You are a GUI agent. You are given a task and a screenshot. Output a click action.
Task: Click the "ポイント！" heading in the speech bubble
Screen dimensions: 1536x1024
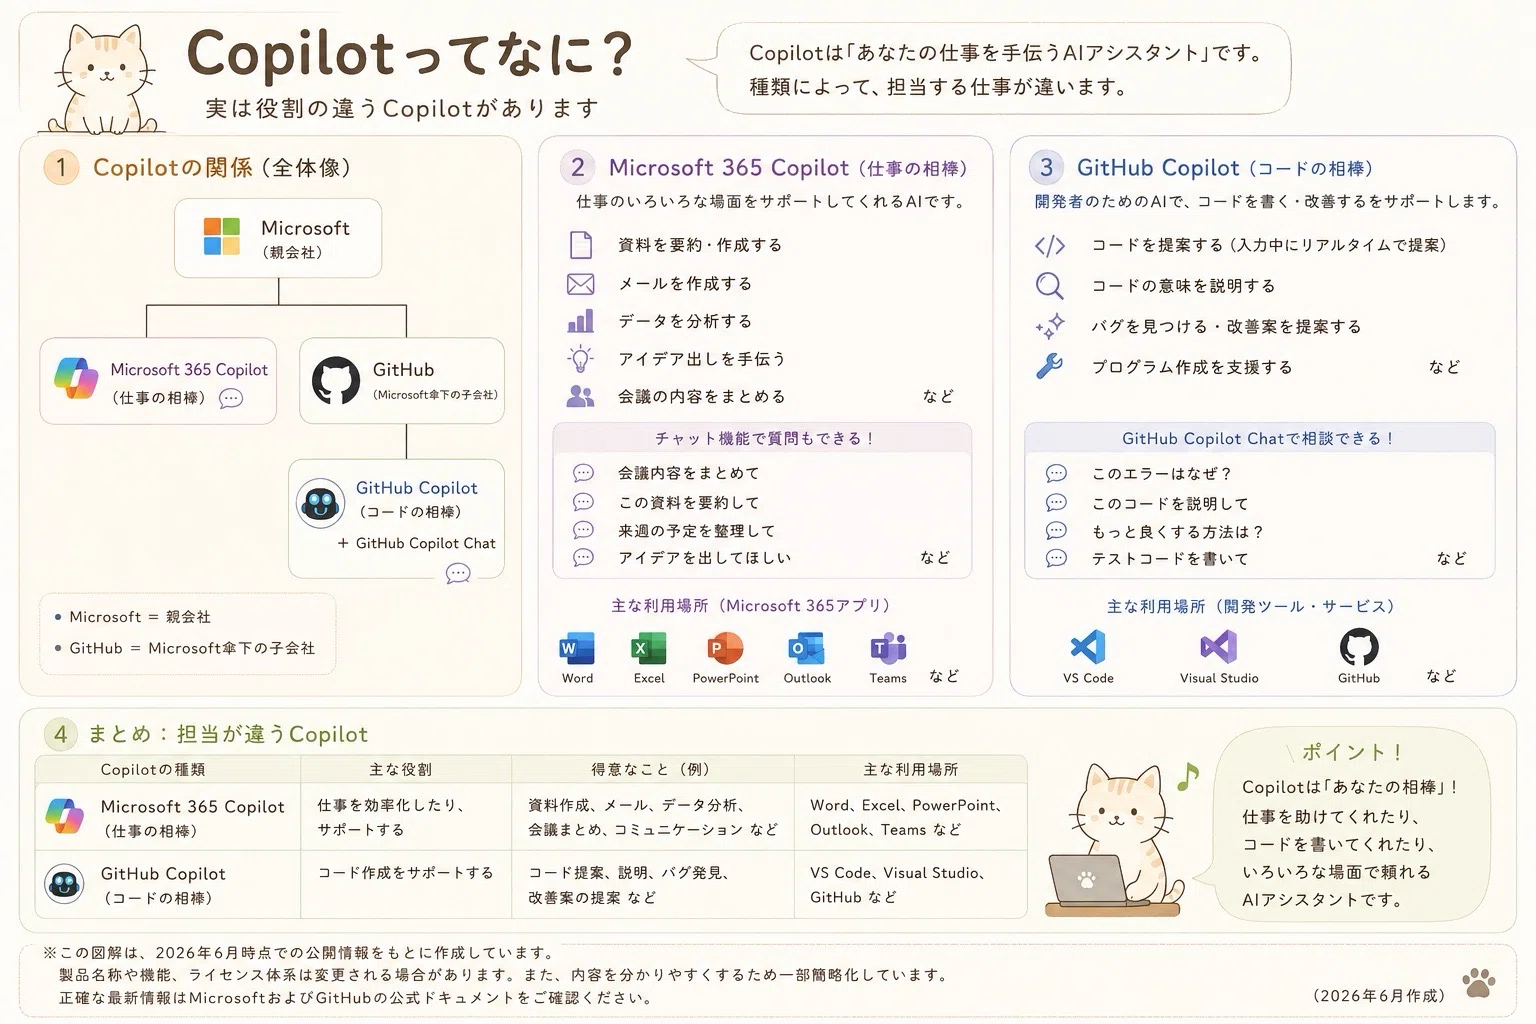pos(1352,752)
